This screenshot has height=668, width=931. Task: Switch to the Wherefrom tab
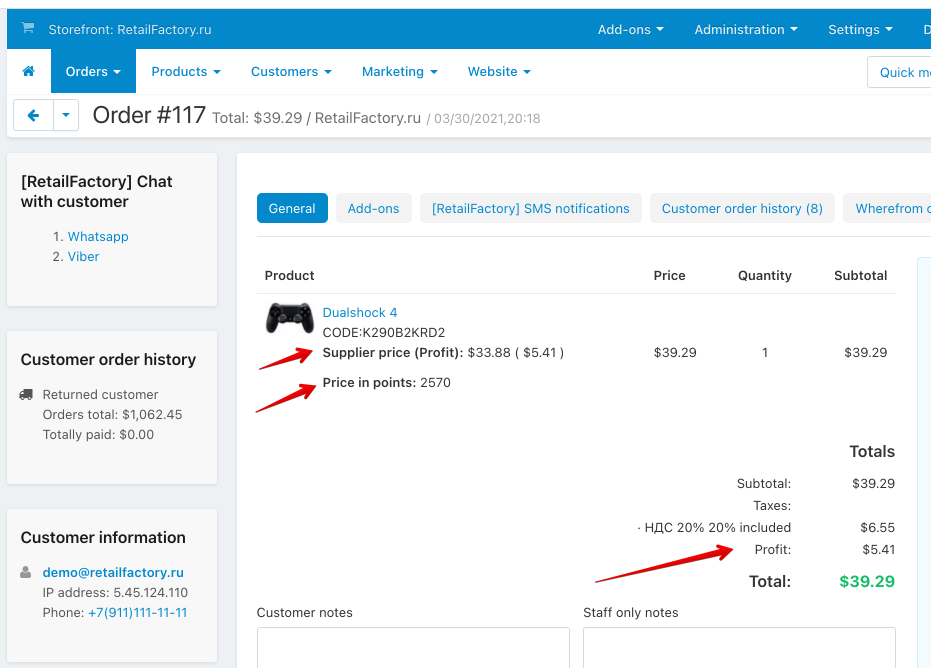point(887,208)
